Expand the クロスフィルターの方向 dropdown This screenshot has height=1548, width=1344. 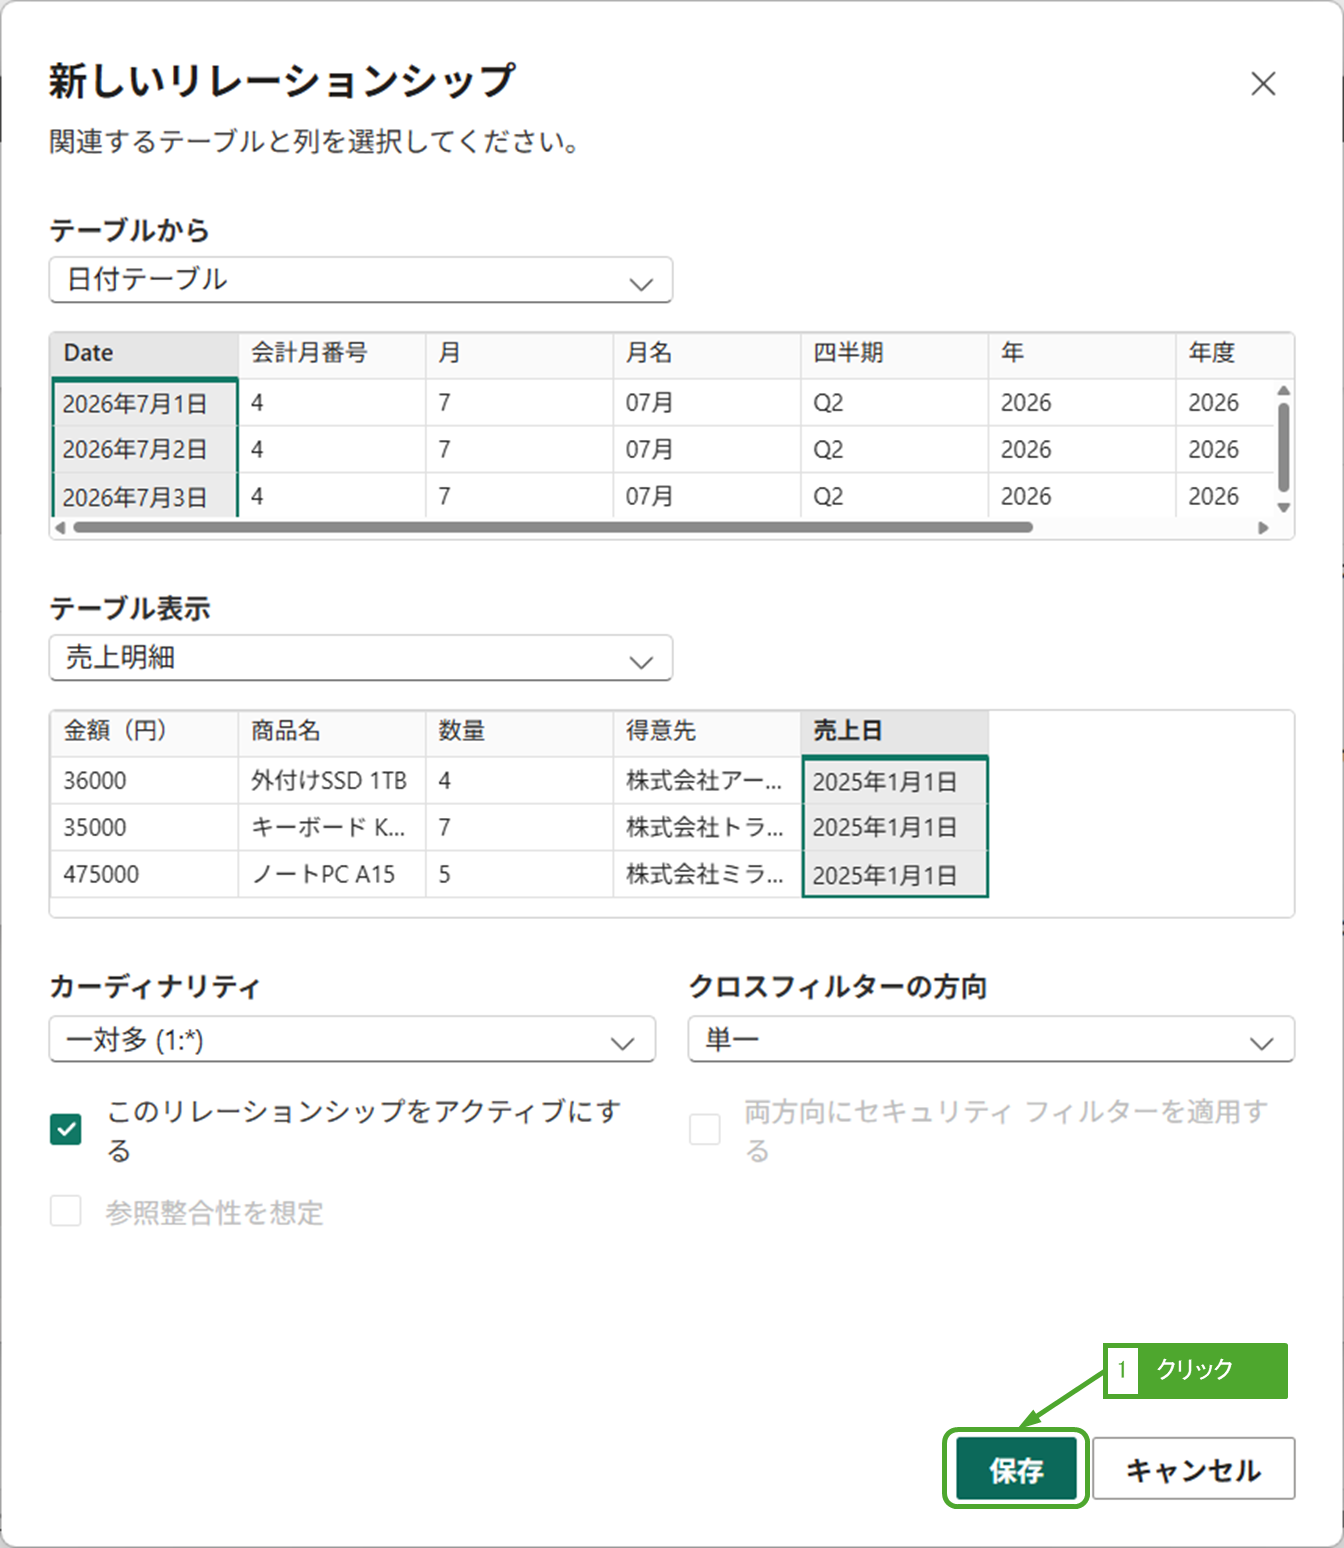pos(990,1040)
